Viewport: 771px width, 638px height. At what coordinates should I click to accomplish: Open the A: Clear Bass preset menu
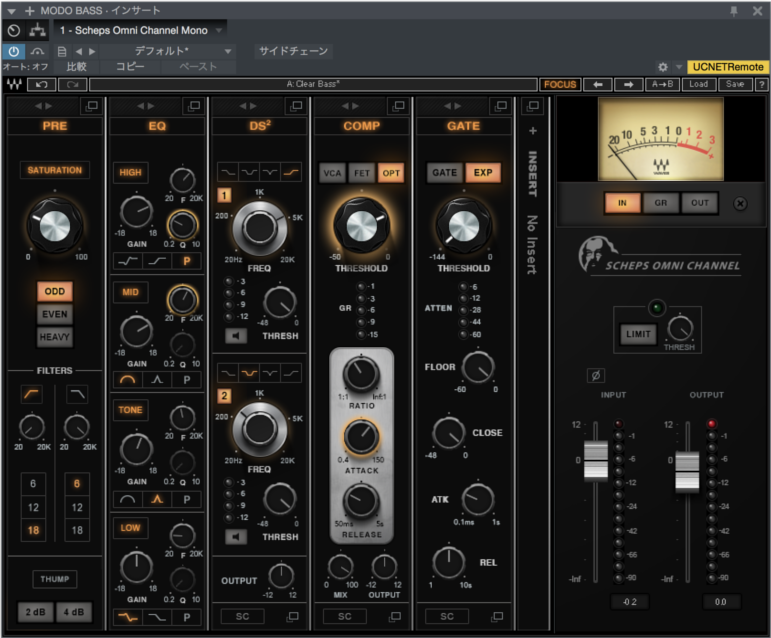[x=313, y=84]
